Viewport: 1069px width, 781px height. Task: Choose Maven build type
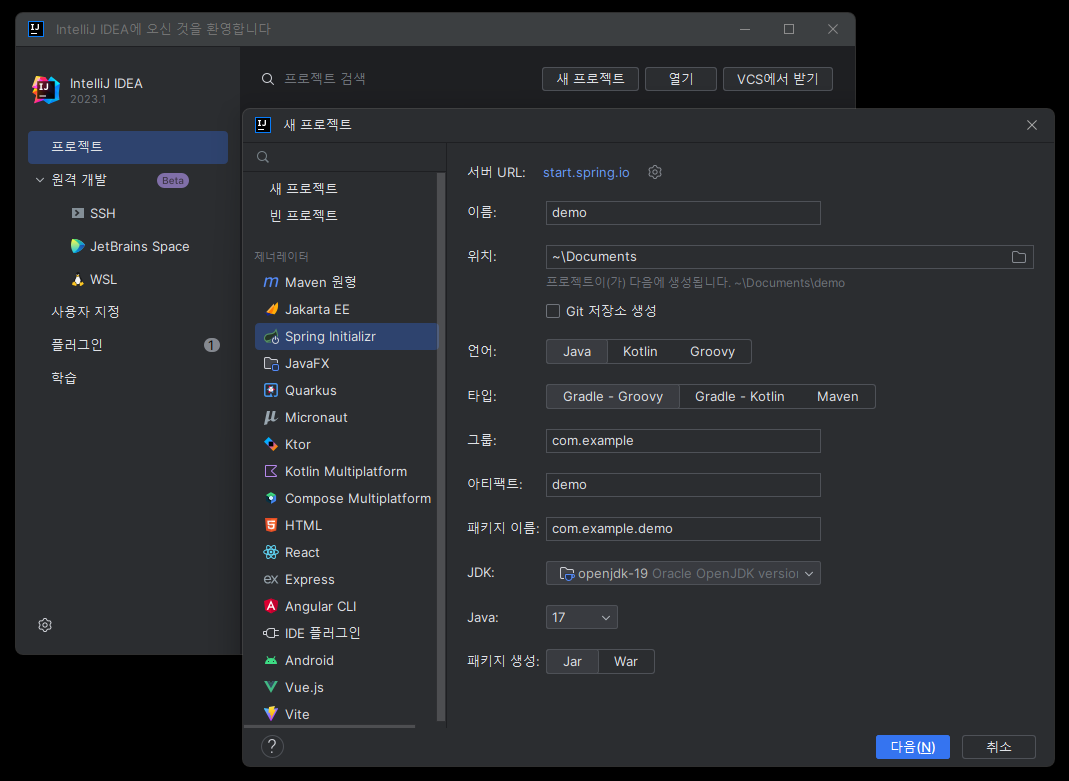tap(838, 397)
